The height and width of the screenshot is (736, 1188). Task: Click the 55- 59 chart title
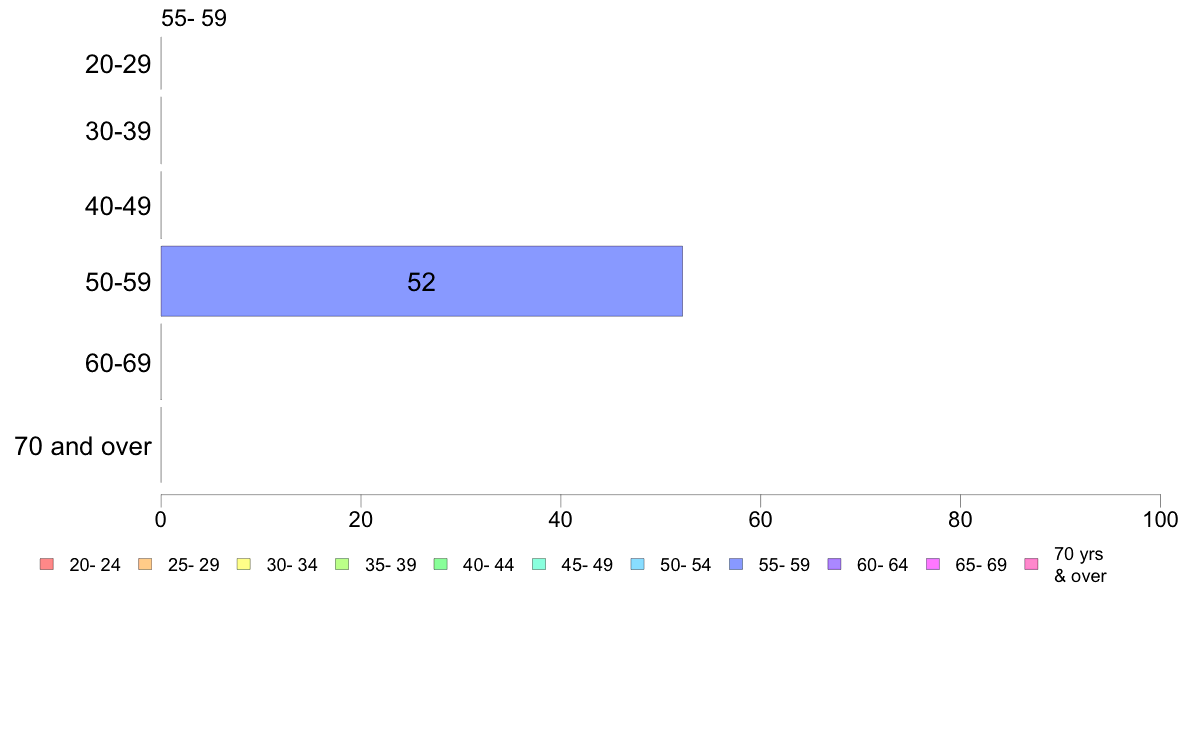pos(194,18)
